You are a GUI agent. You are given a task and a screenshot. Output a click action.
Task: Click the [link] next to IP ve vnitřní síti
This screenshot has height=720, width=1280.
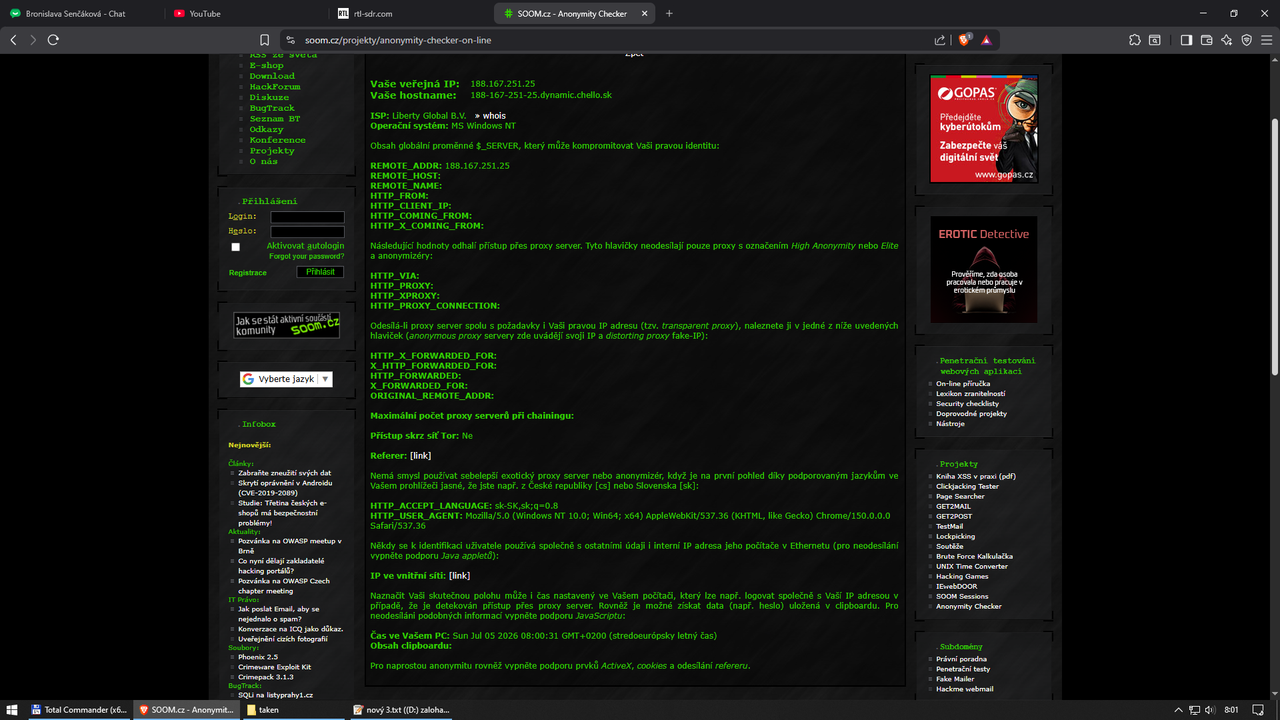[x=459, y=576]
